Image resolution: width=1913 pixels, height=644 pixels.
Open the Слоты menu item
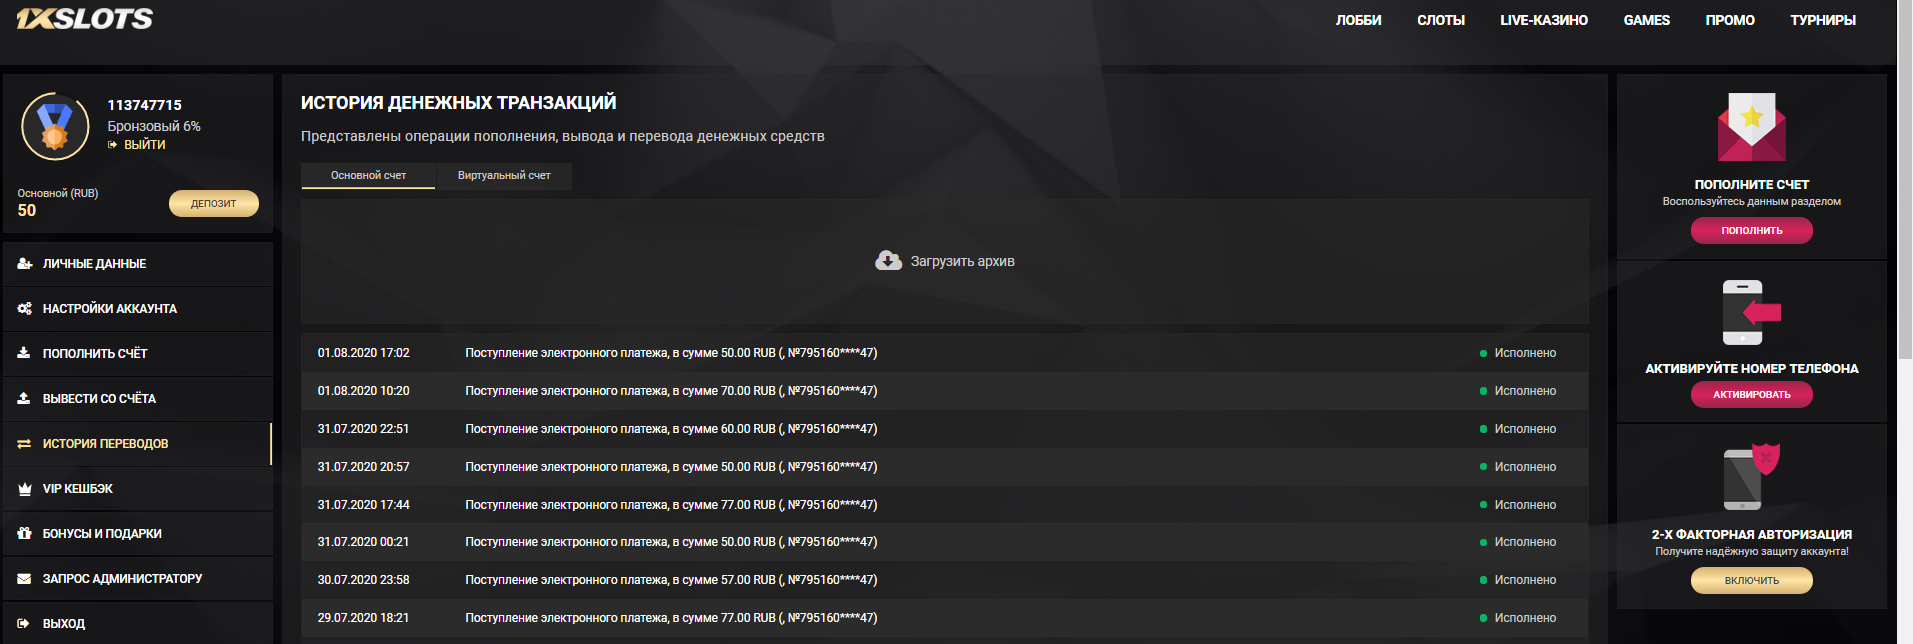pos(1440,20)
